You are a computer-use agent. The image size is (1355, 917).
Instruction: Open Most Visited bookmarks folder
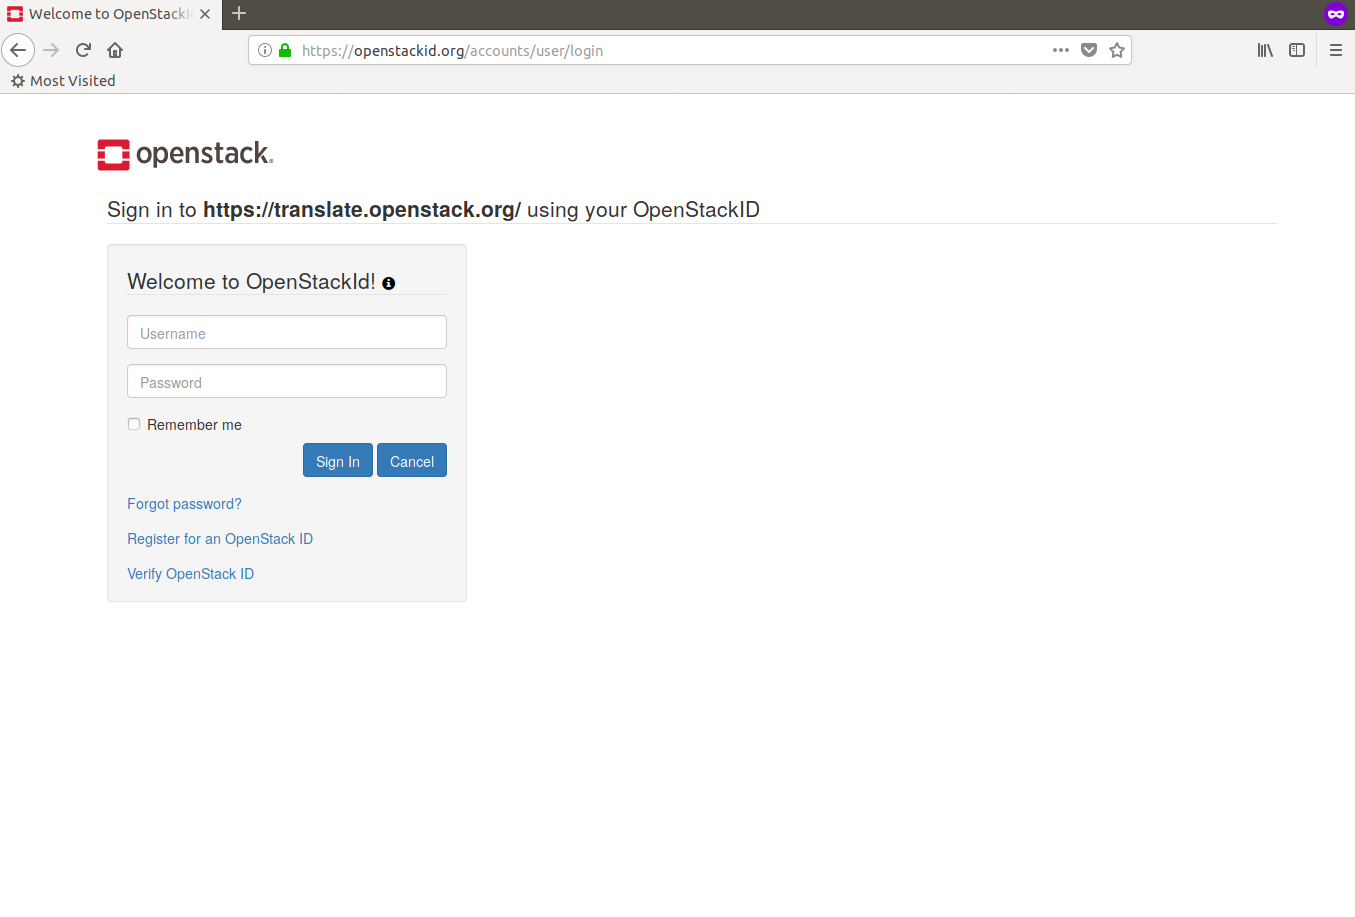[63, 81]
